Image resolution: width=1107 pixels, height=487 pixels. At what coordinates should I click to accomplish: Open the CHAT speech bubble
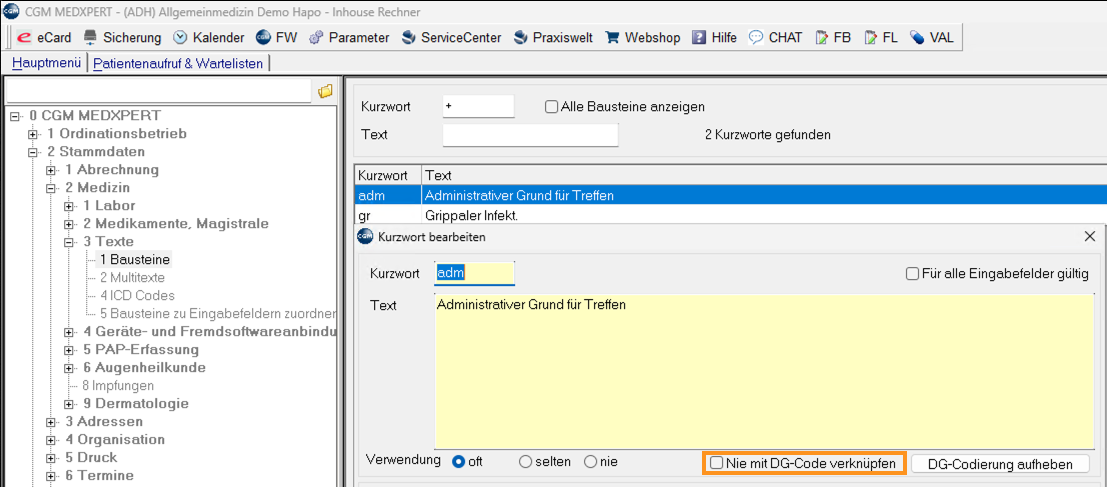[x=756, y=37]
